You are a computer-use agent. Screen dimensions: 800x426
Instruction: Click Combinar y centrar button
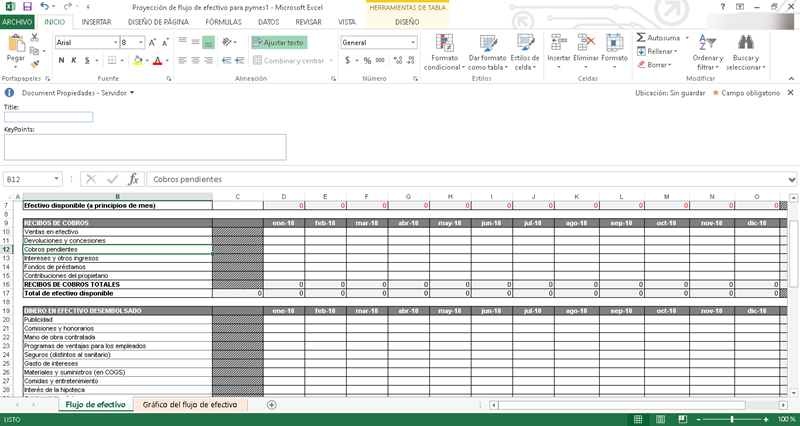[289, 61]
